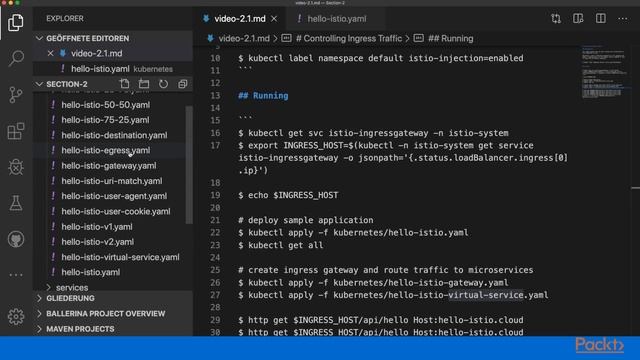Show additional views via the activity bar ellipsis
Screen dimensions: 640x360
tap(16, 275)
